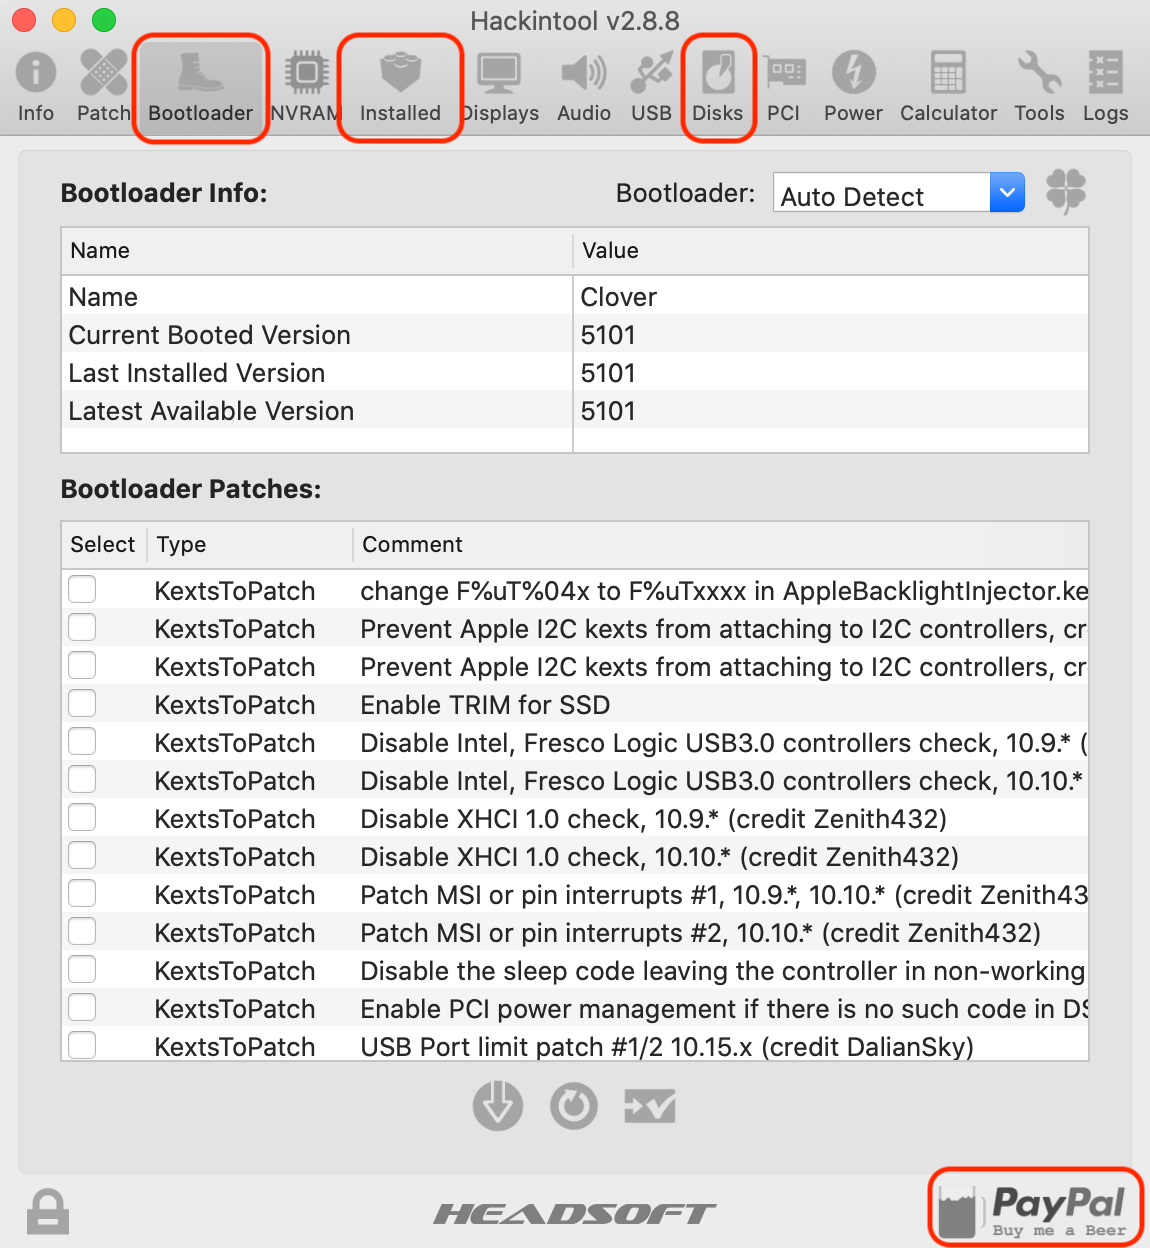Open the Installed kexts section
The height and width of the screenshot is (1248, 1150).
pyautogui.click(x=400, y=87)
